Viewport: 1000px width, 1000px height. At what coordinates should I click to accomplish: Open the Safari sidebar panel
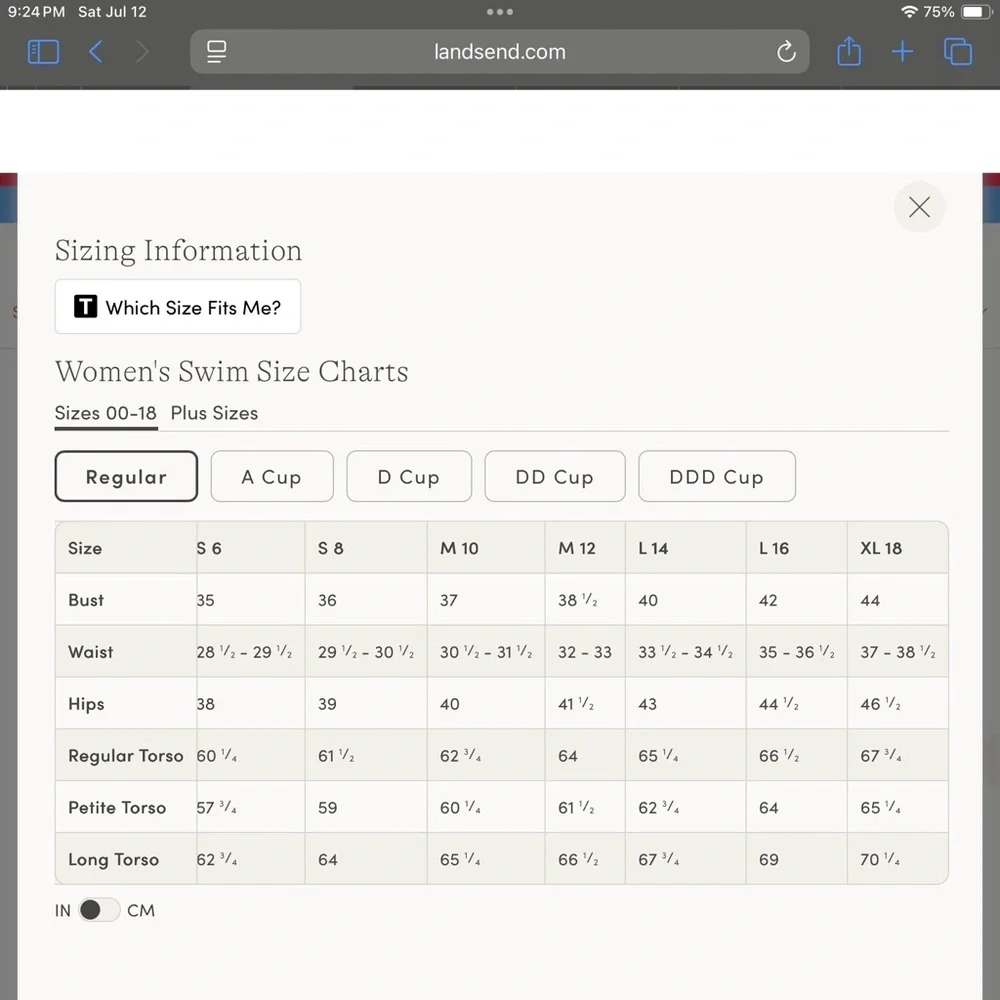tap(43, 52)
